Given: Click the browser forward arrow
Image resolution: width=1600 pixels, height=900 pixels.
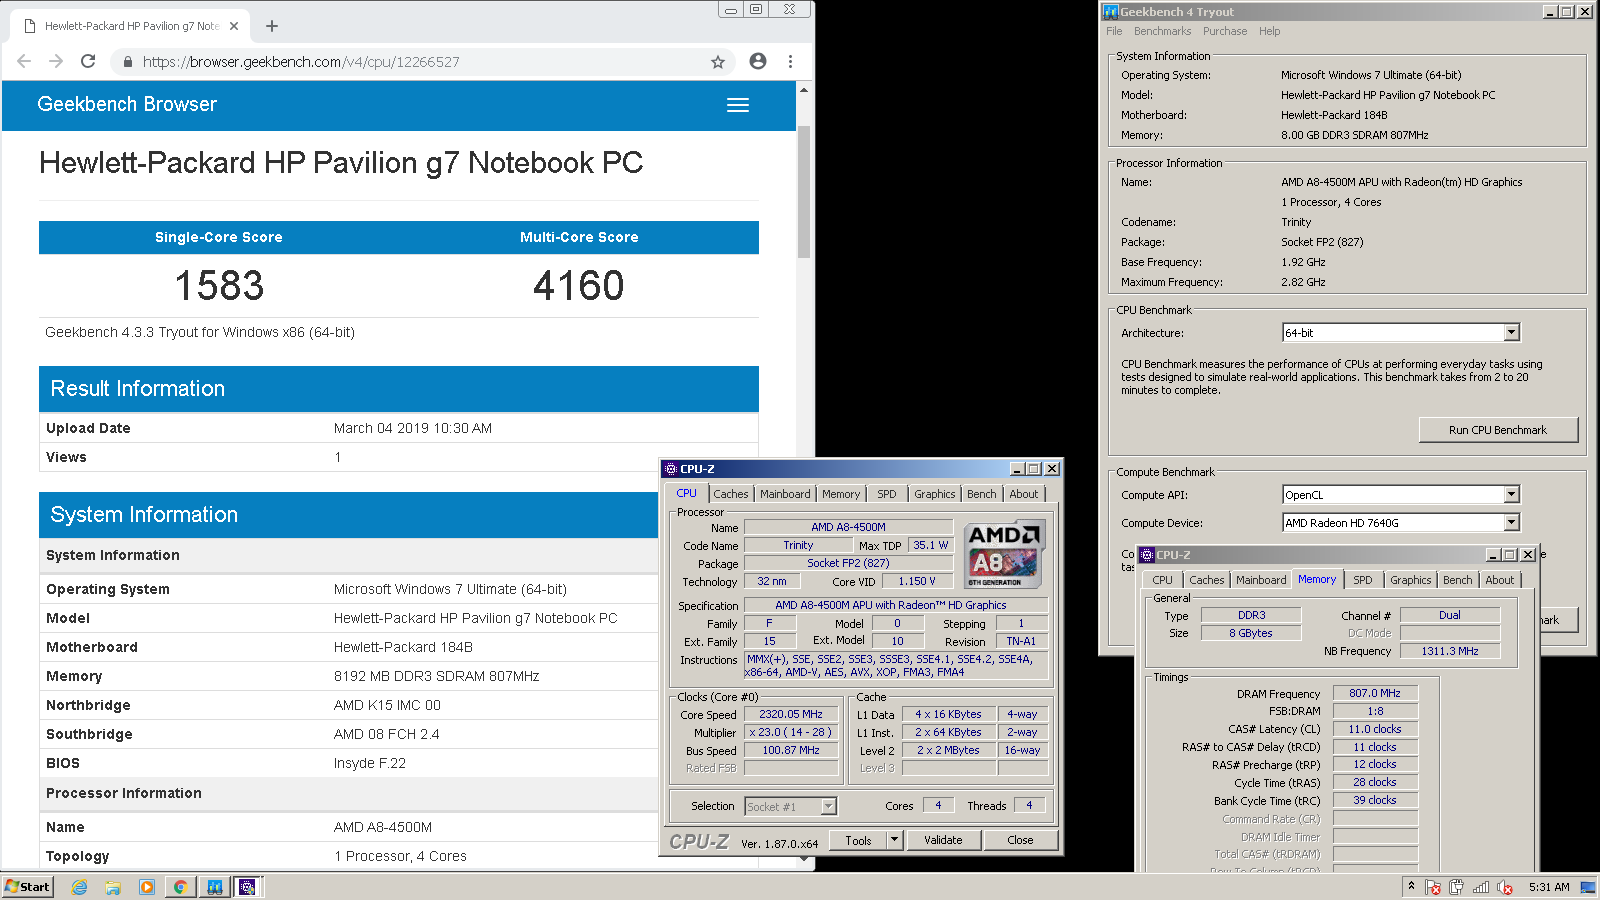Looking at the screenshot, I should pyautogui.click(x=56, y=61).
